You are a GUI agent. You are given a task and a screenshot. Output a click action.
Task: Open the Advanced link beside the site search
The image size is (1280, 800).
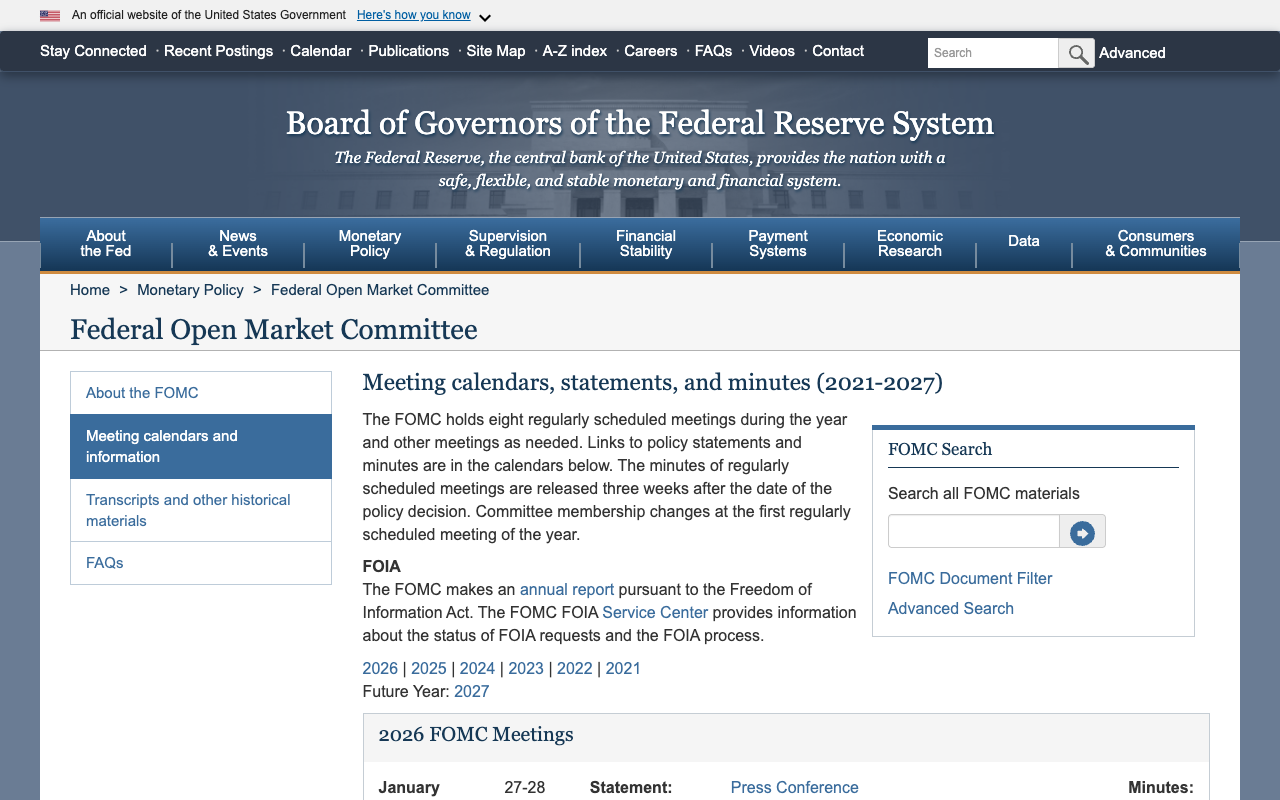(x=1132, y=53)
